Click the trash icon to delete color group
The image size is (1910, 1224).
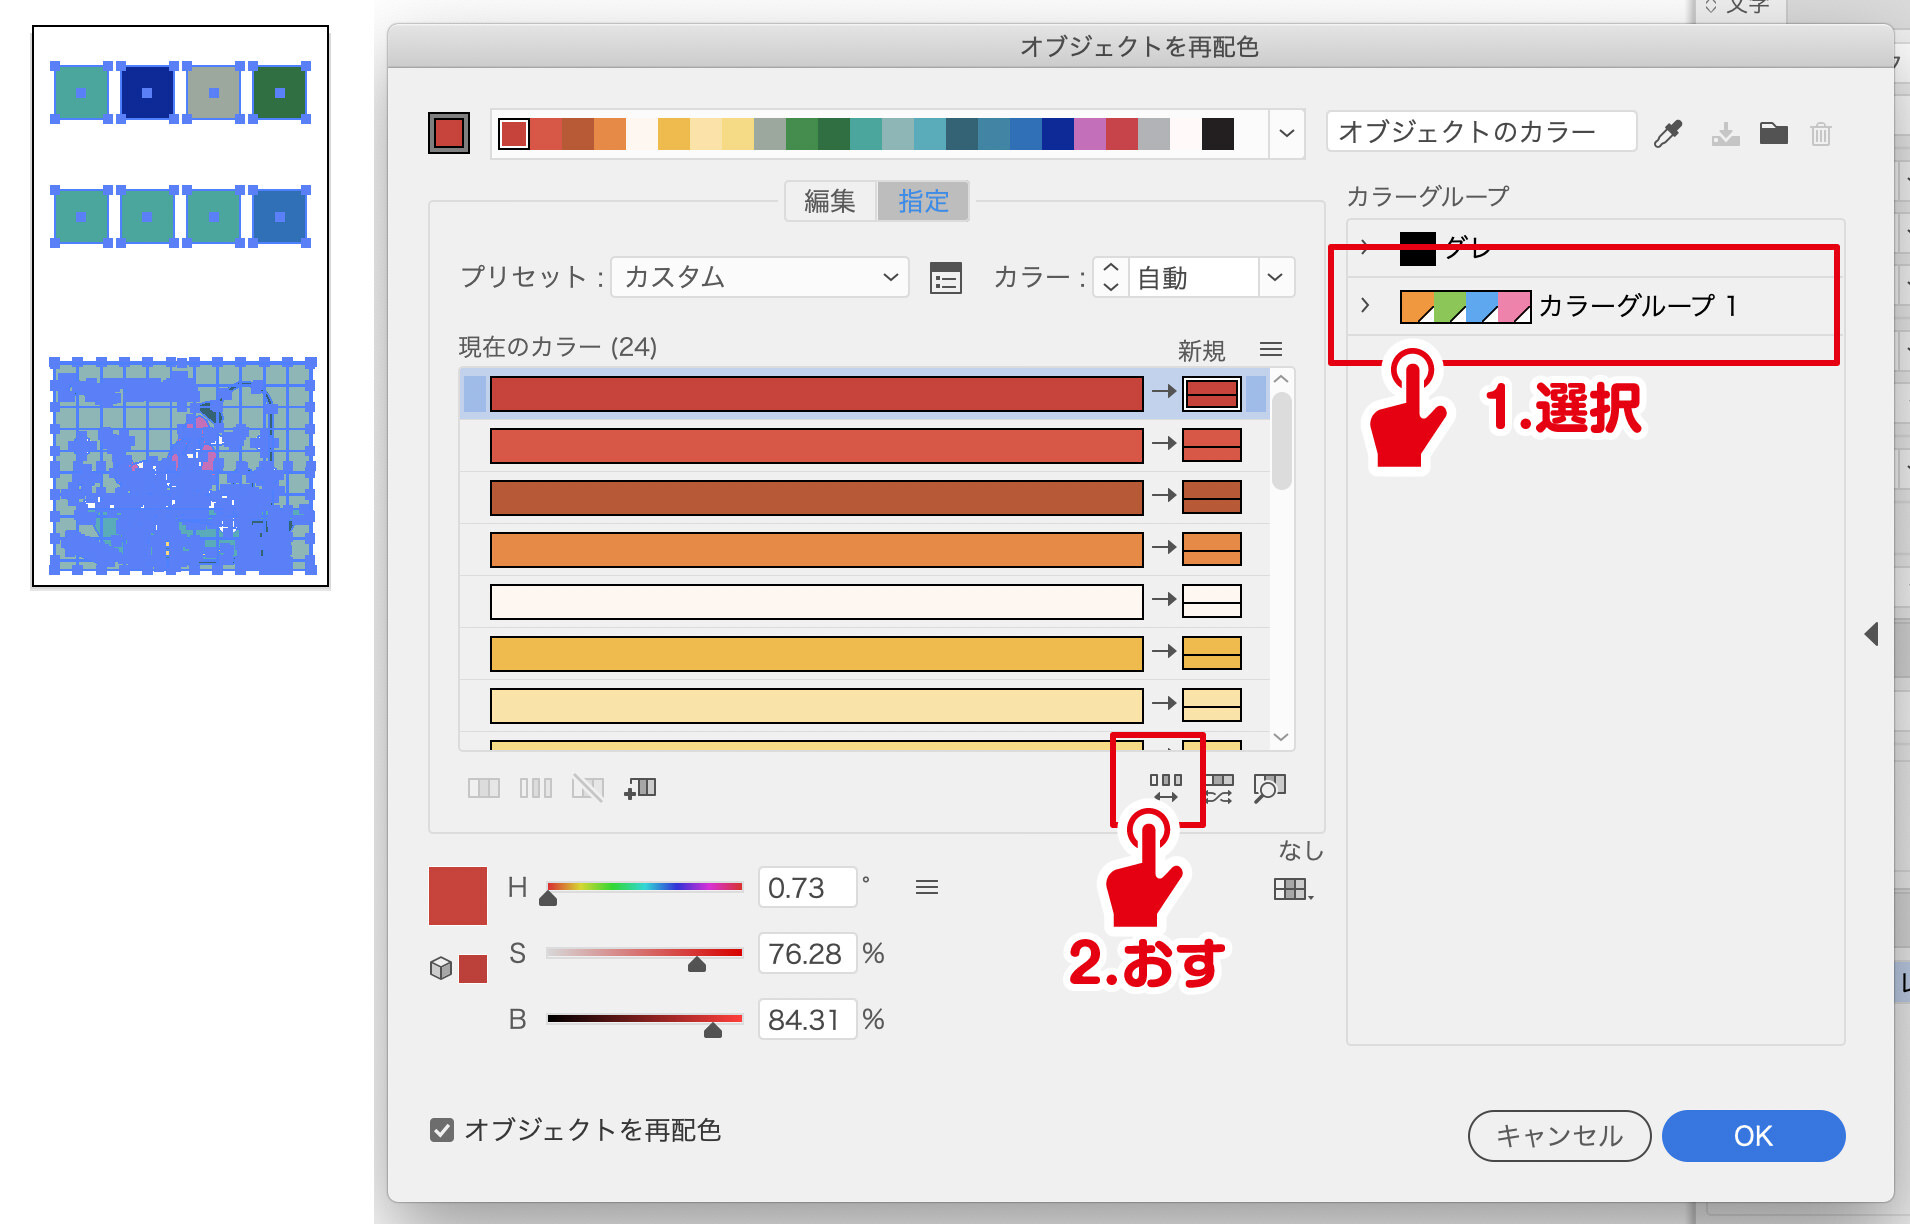click(x=1820, y=133)
